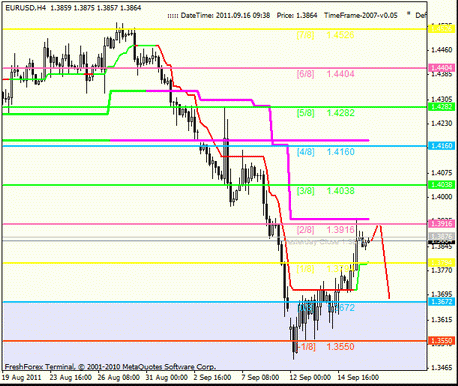Image resolution: width=458 pixels, height=386 pixels.
Task: Select the 1.3916 value beside [2/8]
Action: [x=340, y=230]
